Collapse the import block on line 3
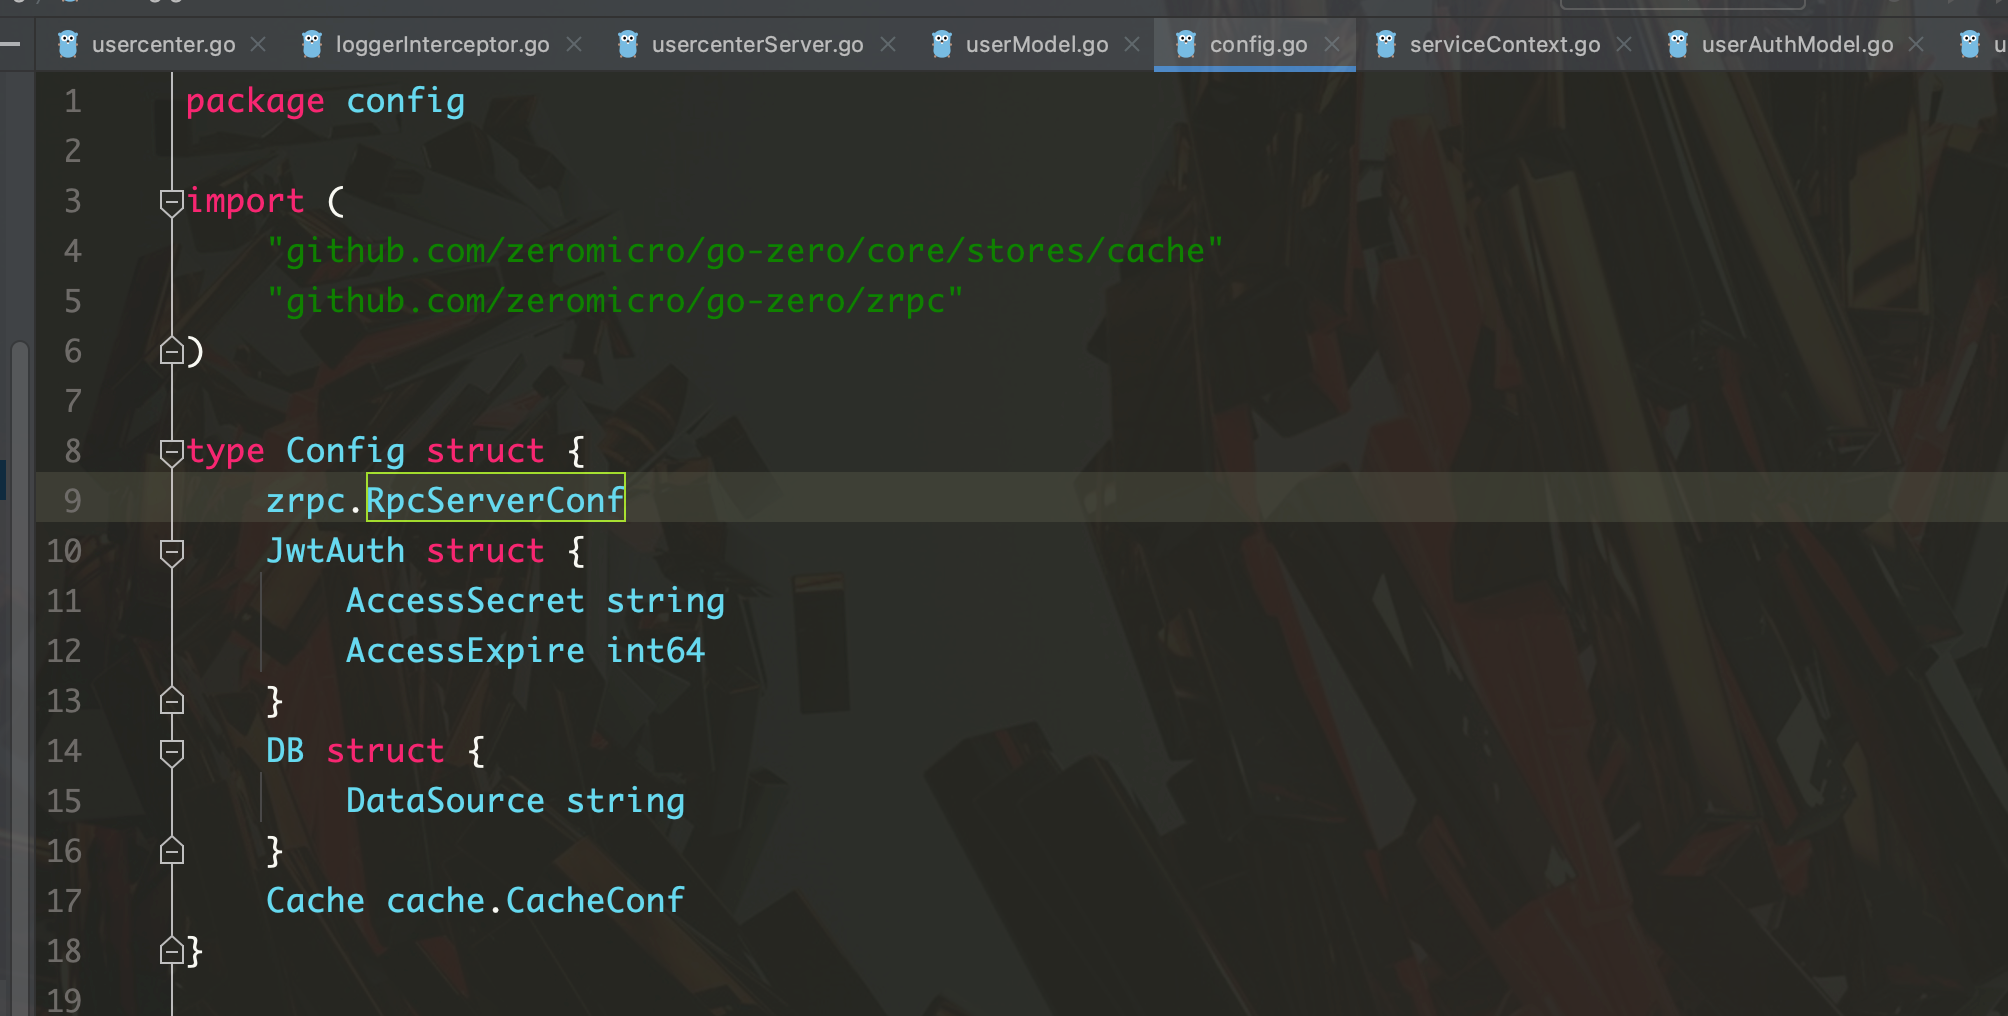 [172, 202]
